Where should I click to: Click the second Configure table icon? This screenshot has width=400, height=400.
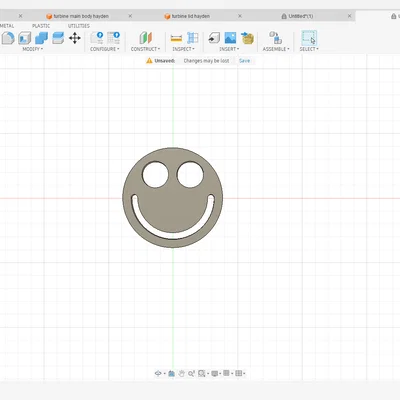click(x=113, y=38)
